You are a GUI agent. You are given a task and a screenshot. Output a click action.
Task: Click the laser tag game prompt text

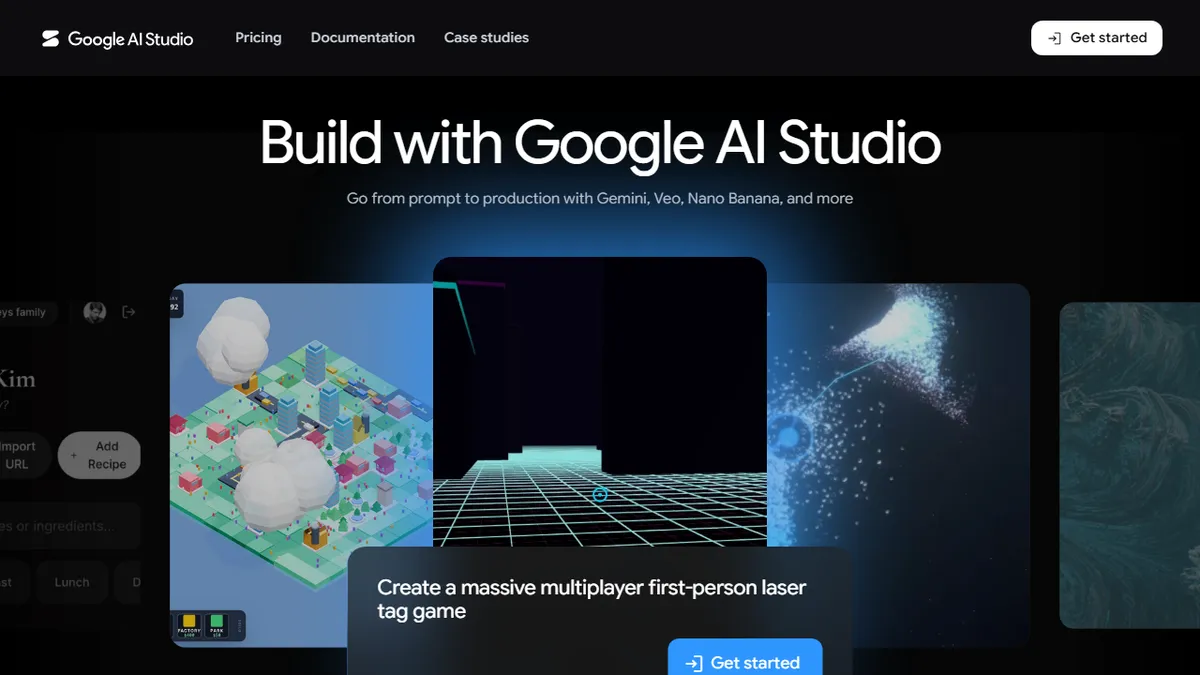(x=592, y=599)
